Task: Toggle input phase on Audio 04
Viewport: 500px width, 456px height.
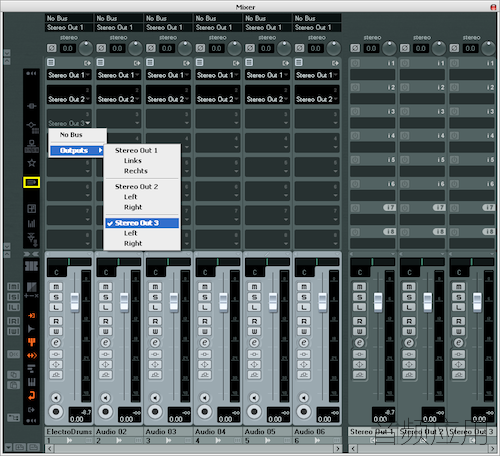Action: (x=200, y=48)
